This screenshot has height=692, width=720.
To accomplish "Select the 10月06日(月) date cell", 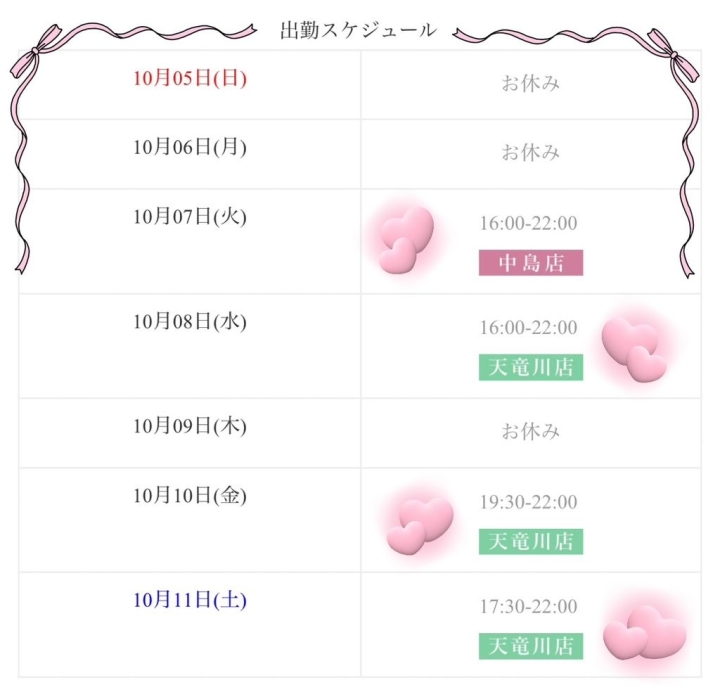I will point(190,147).
